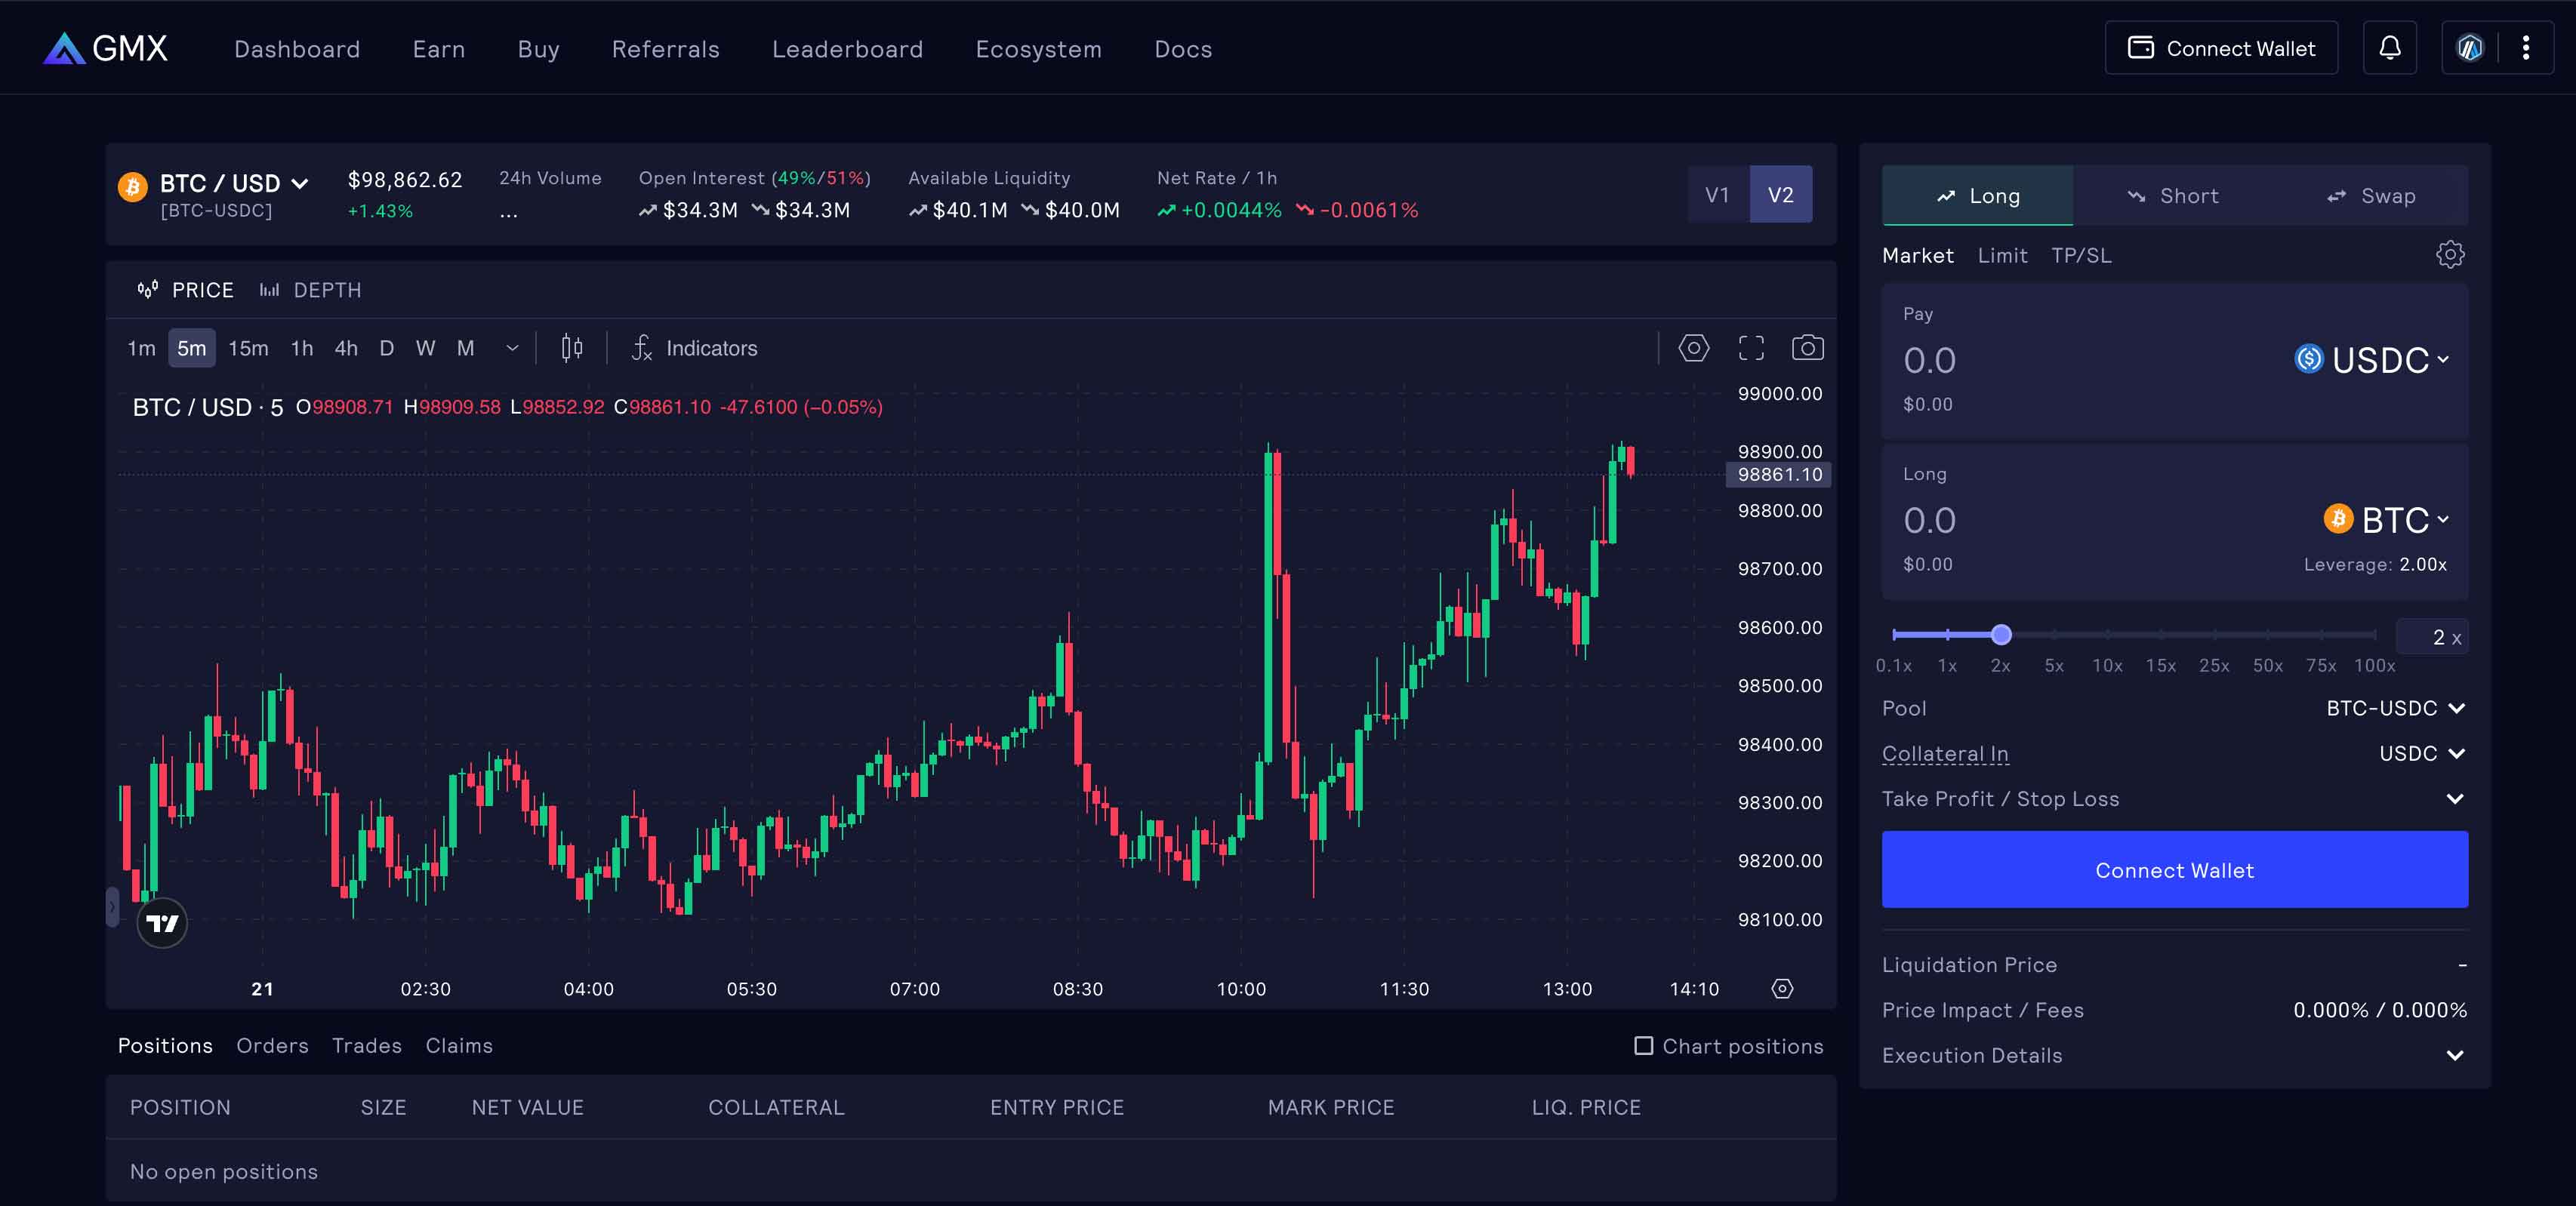Open Dashboard in top navigation
This screenshot has height=1206, width=2576.
pos(297,49)
